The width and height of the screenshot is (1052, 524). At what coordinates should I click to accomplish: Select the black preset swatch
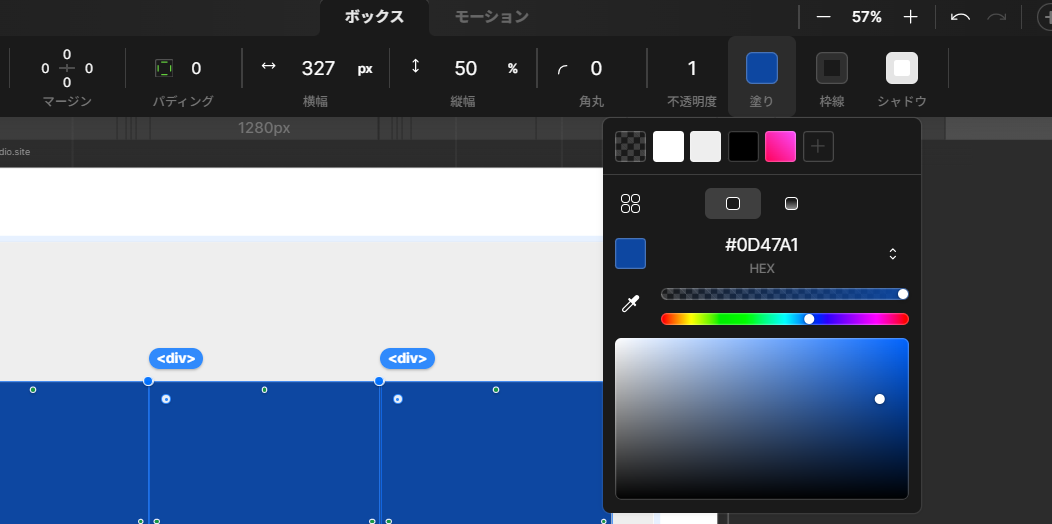[743, 147]
